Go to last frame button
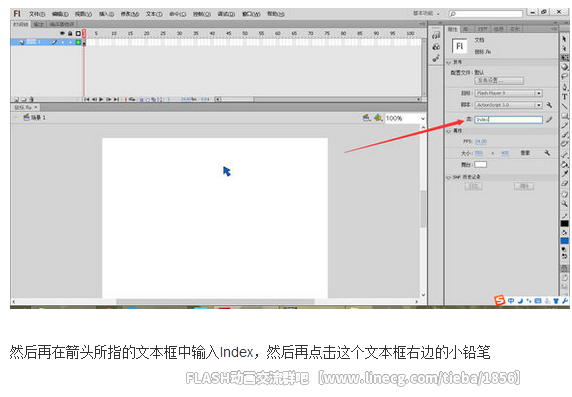The width and height of the screenshot is (572, 397). pyautogui.click(x=116, y=99)
